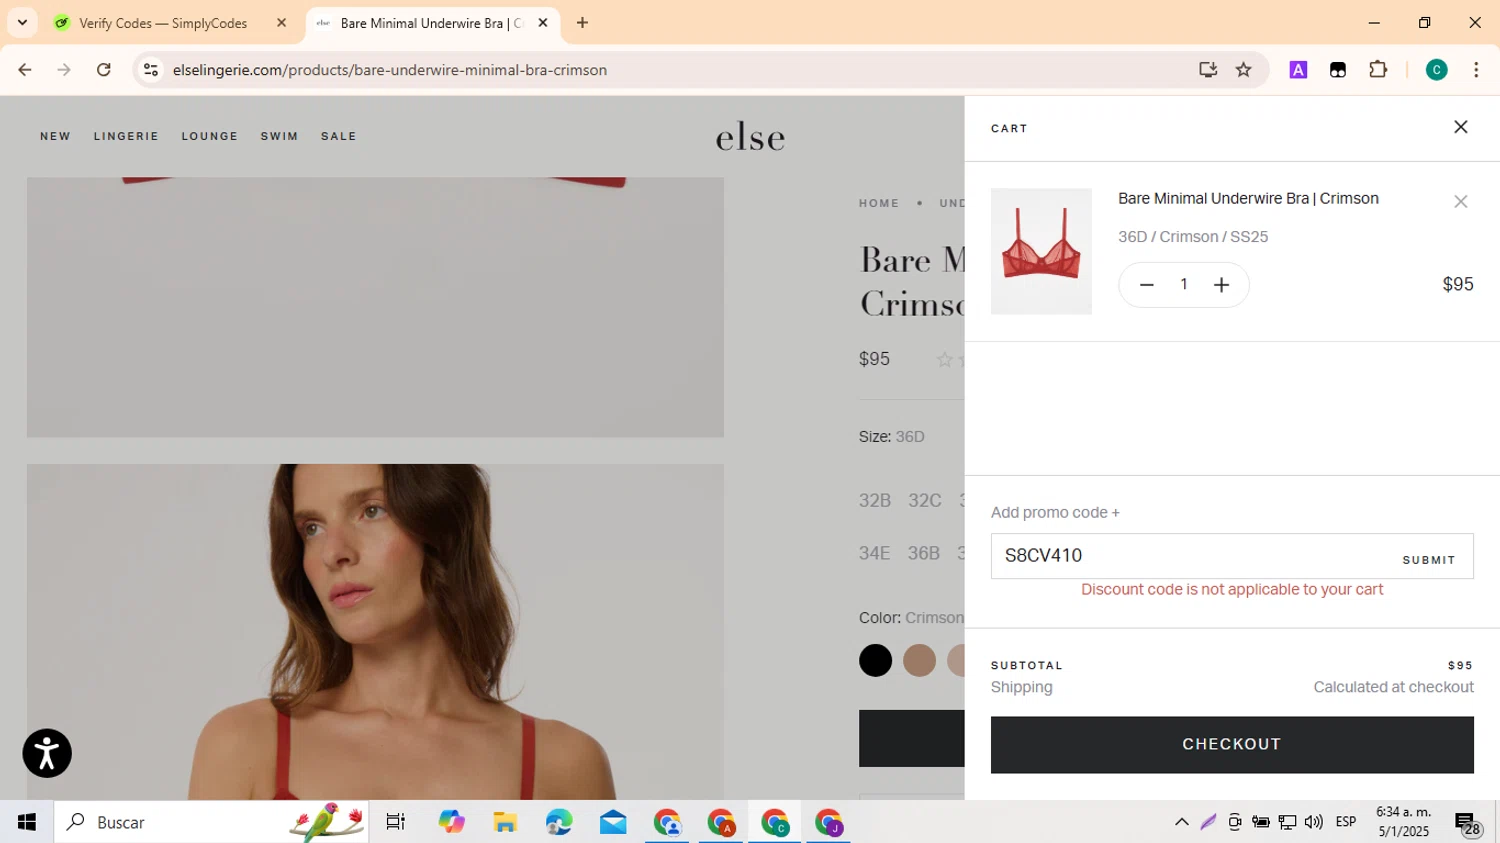Click the Buscar taskbar search box
1500x843 pixels.
pos(211,822)
